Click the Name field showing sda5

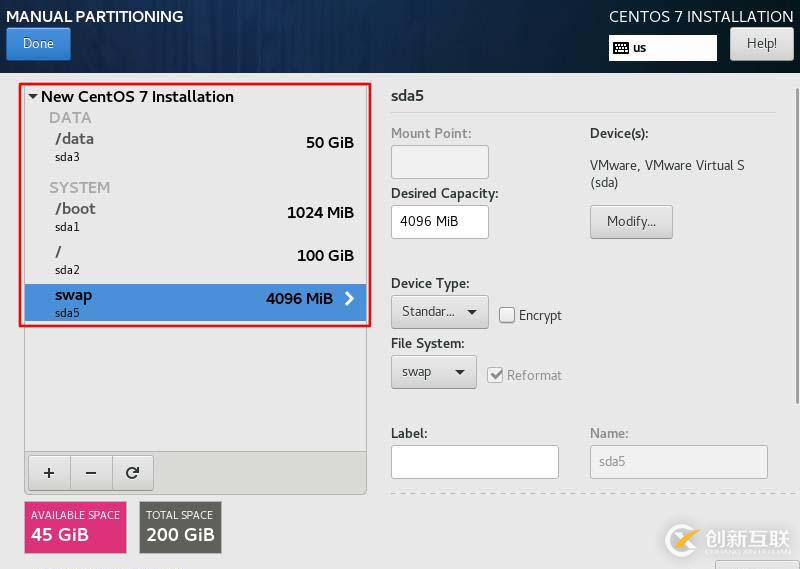coord(679,462)
